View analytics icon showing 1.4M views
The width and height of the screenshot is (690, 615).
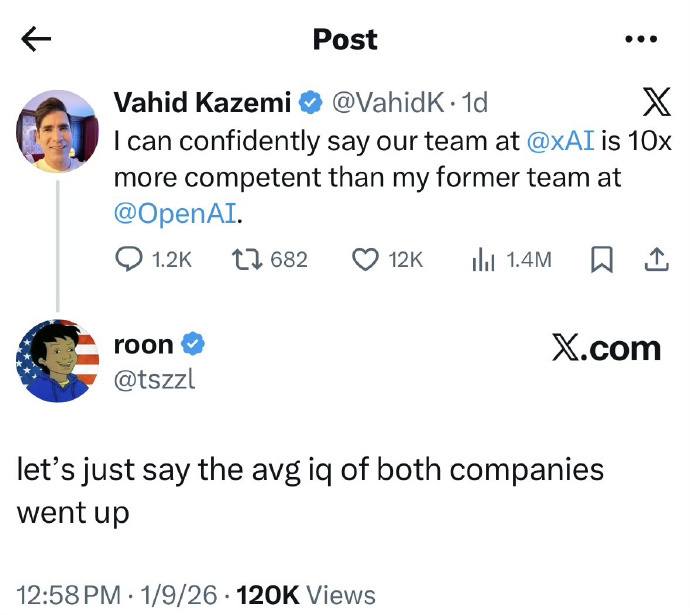484,260
